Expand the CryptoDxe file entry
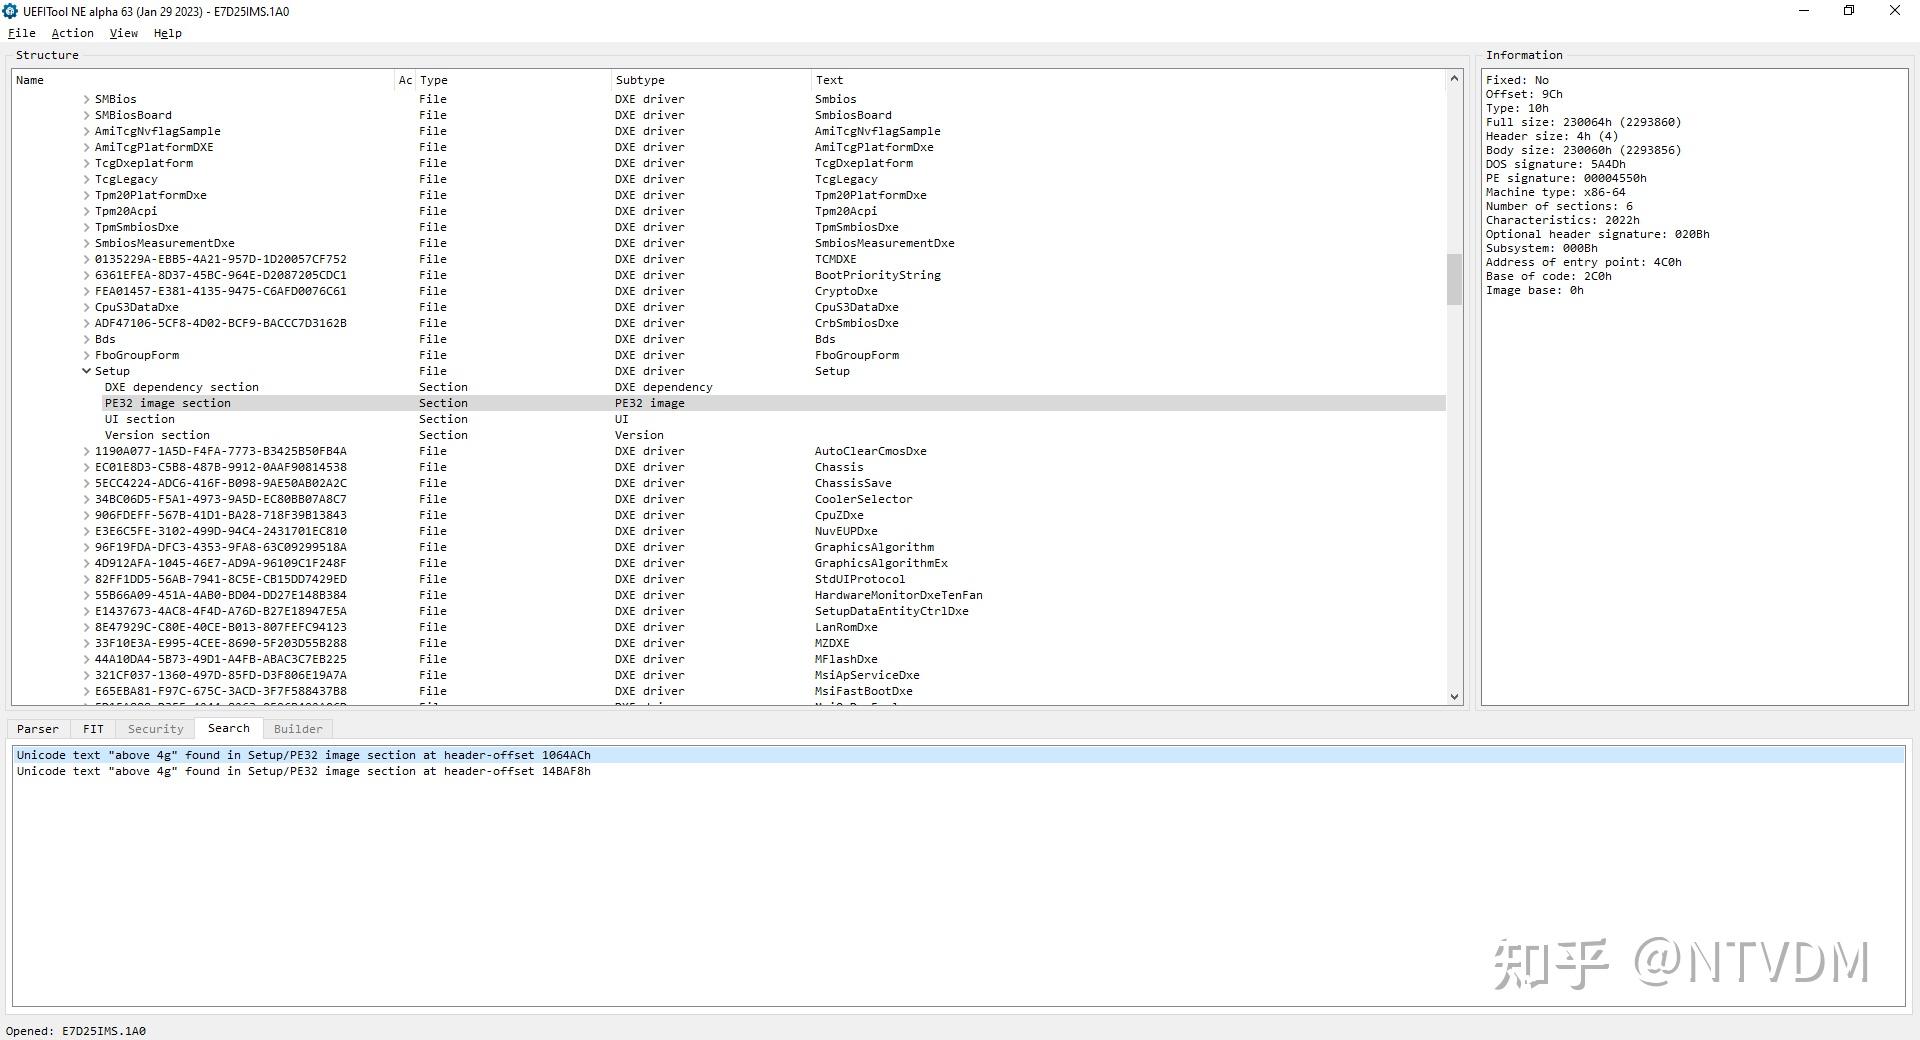This screenshot has width=1920, height=1040. (86, 290)
